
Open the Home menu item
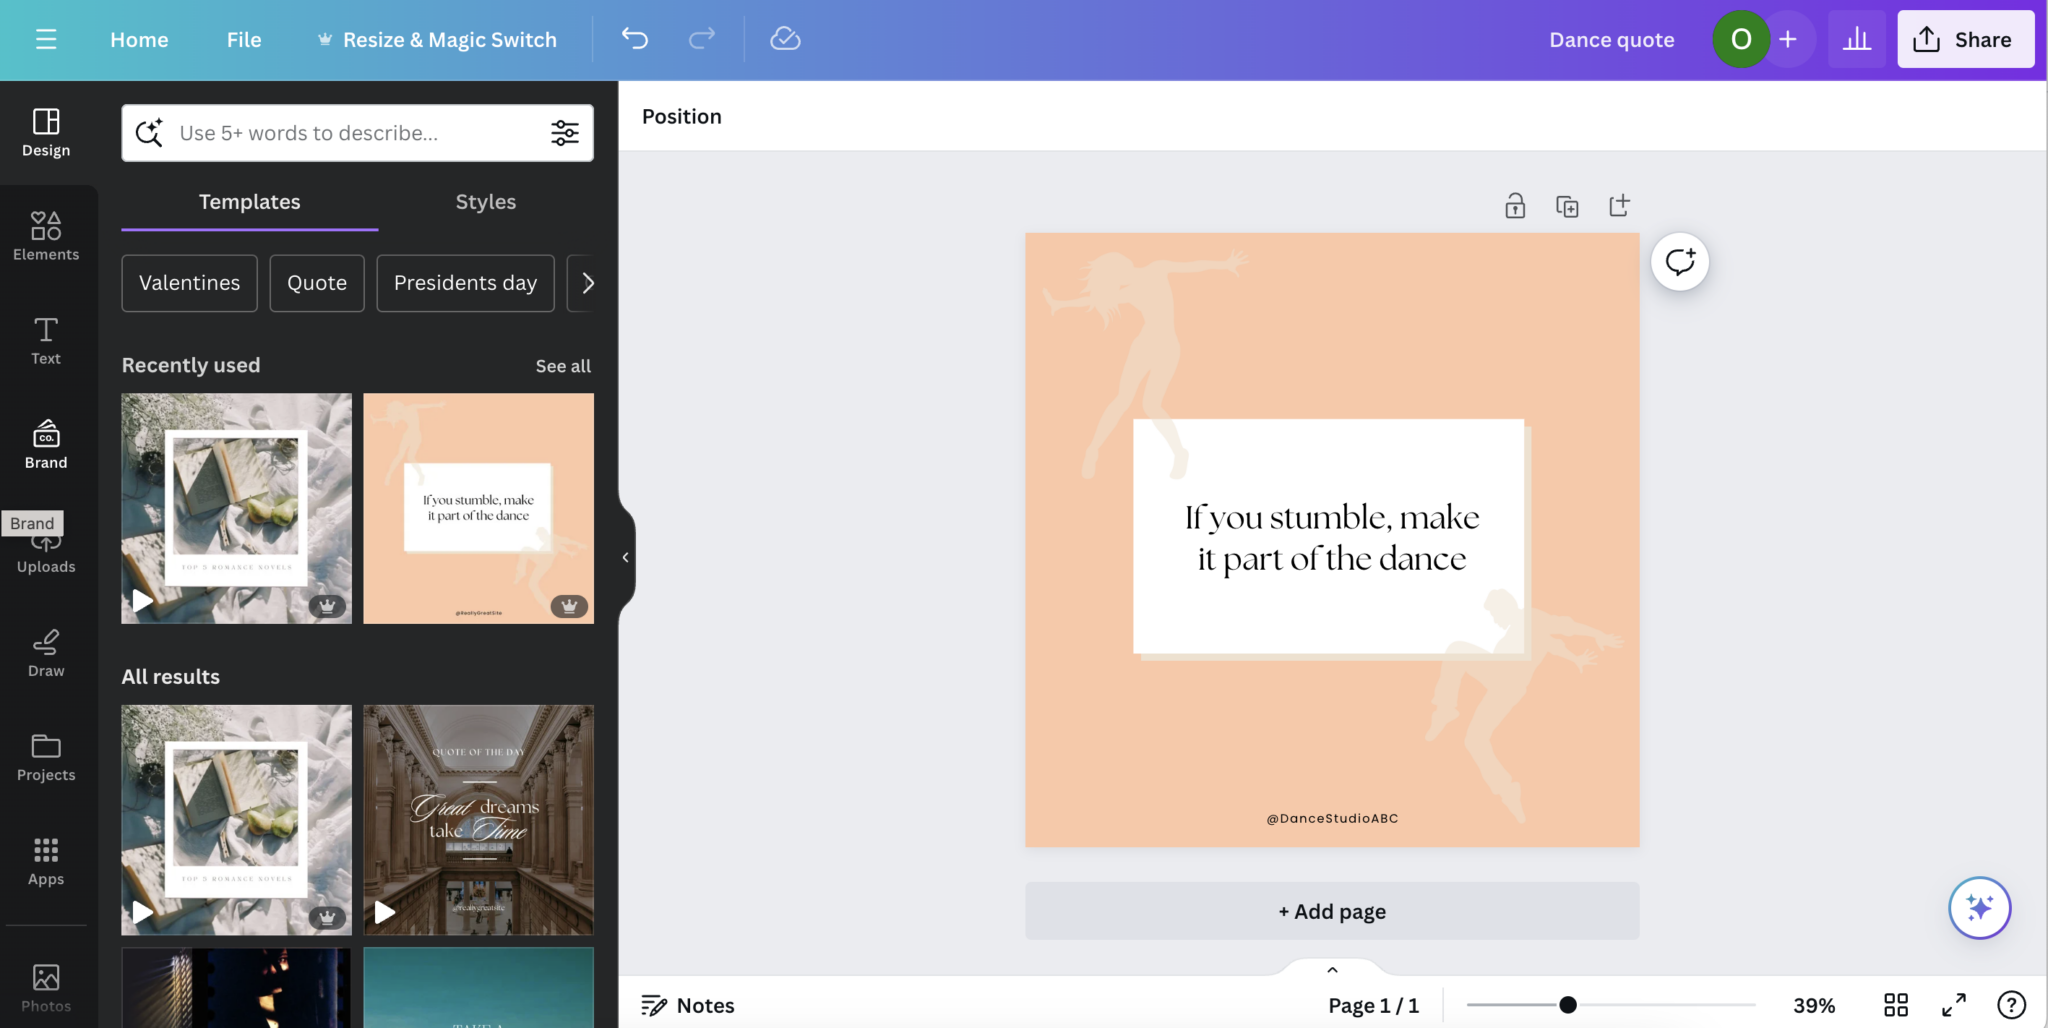click(139, 40)
